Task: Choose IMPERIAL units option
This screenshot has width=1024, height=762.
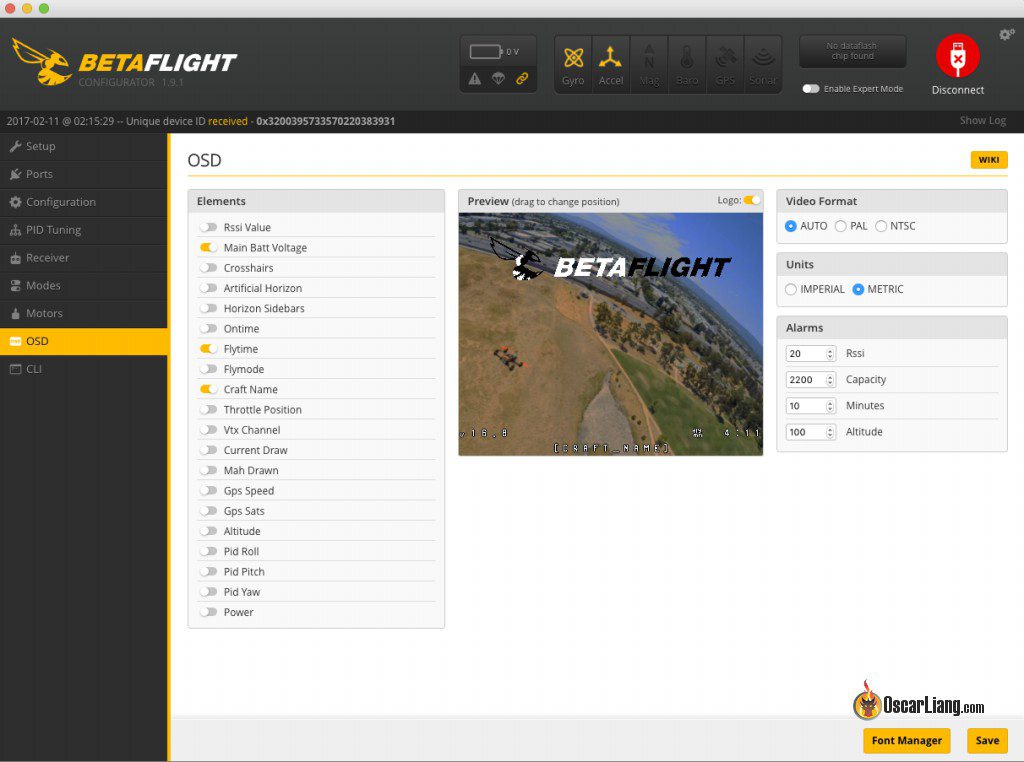Action: 791,290
